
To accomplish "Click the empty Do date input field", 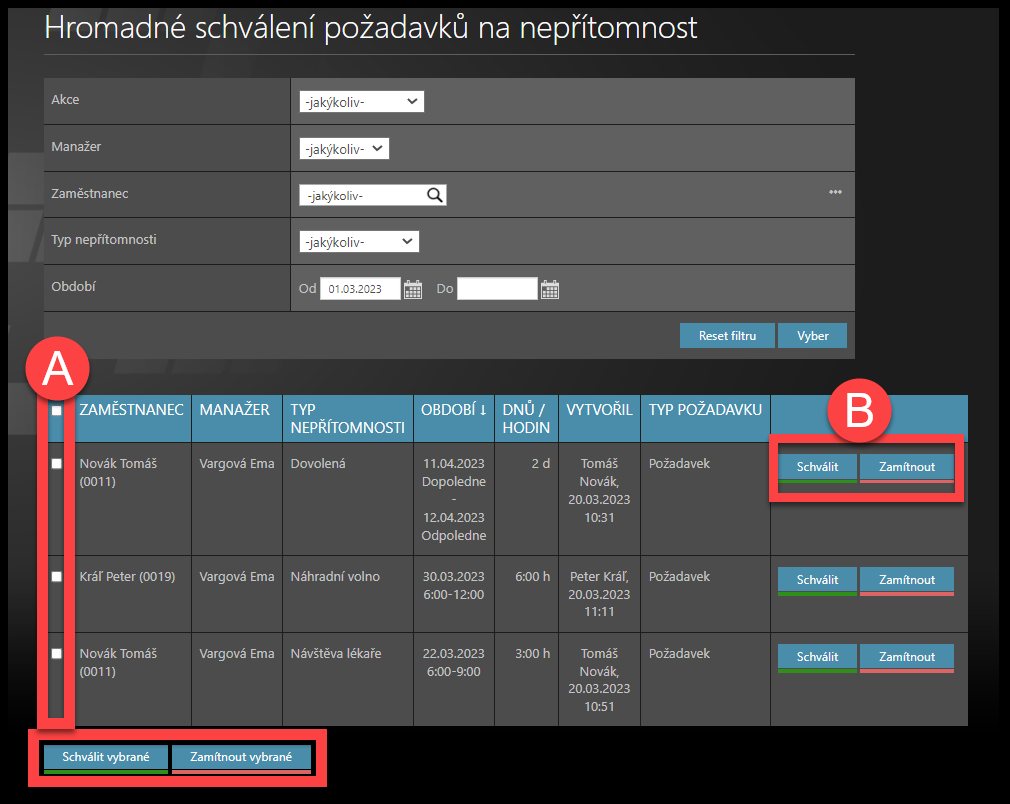I will [x=497, y=289].
